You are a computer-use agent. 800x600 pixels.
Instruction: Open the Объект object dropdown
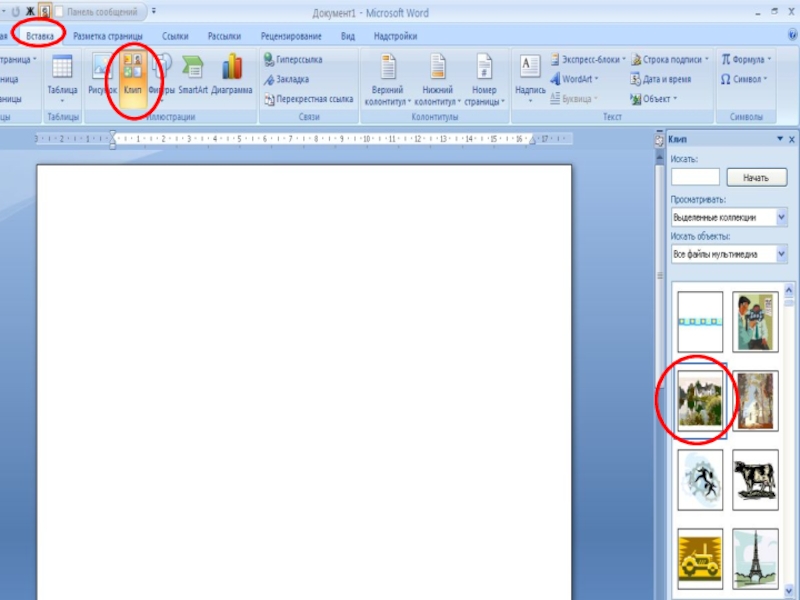[654, 99]
